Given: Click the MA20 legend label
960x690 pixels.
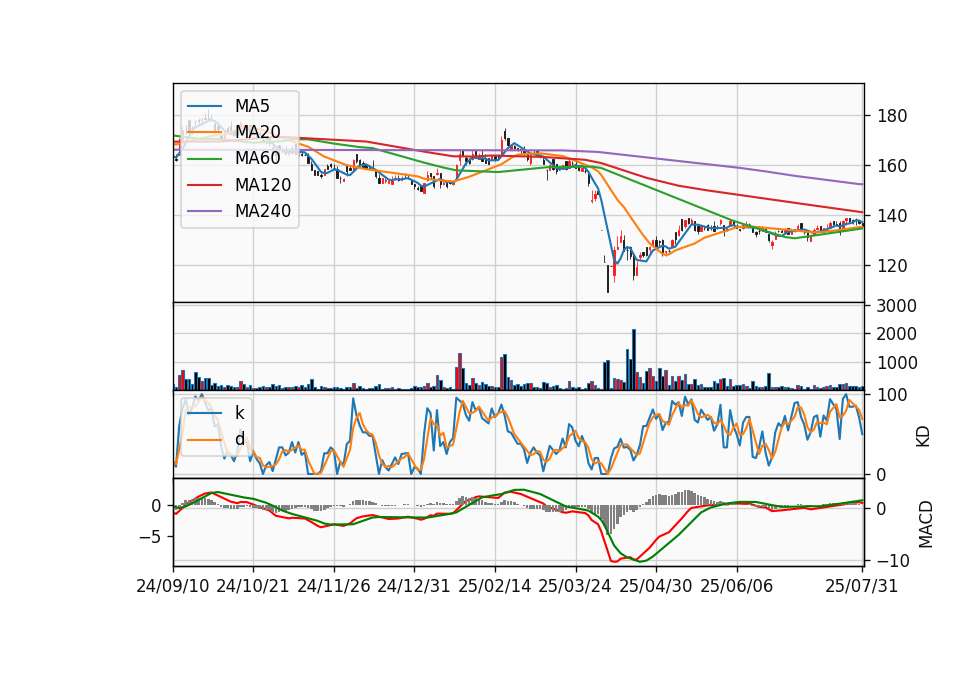Looking at the screenshot, I should coord(258,132).
